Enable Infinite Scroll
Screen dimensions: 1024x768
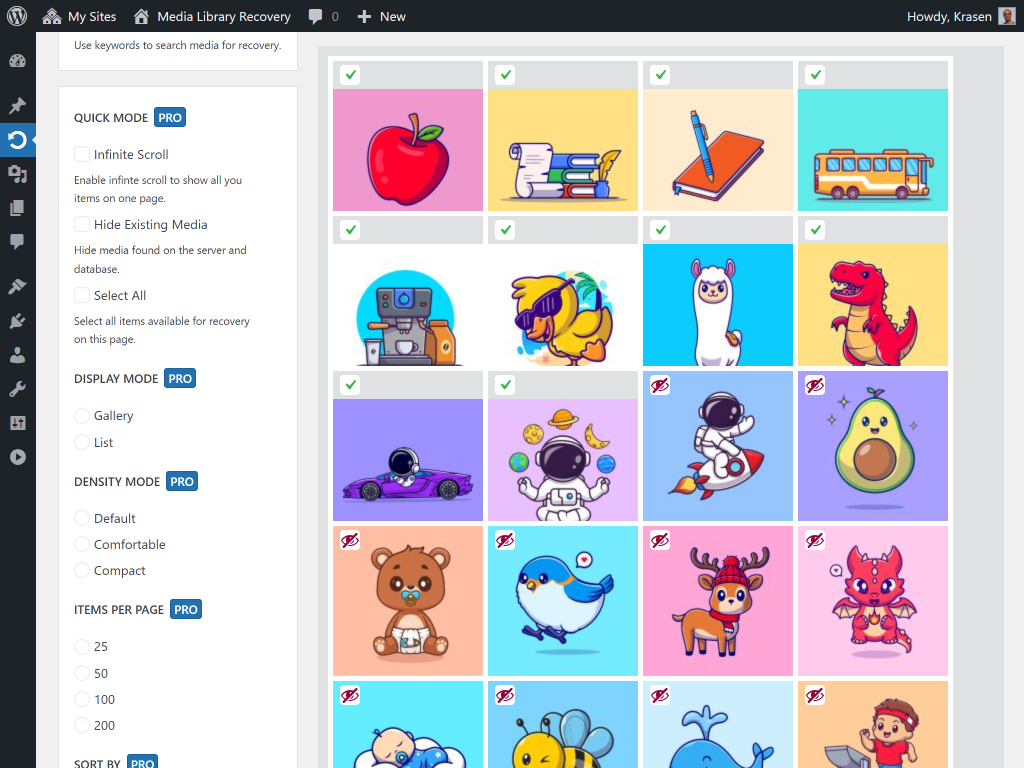tap(81, 154)
